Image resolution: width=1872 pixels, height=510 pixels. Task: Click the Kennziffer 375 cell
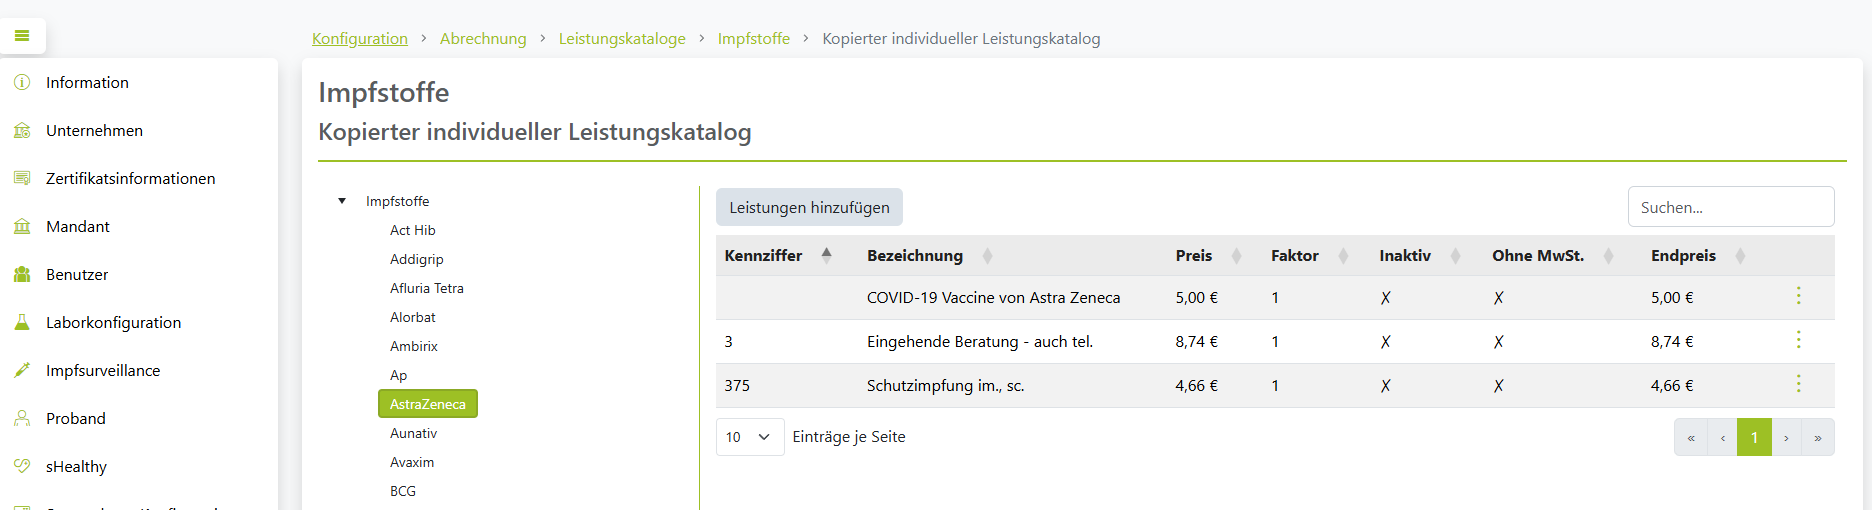pos(737,385)
